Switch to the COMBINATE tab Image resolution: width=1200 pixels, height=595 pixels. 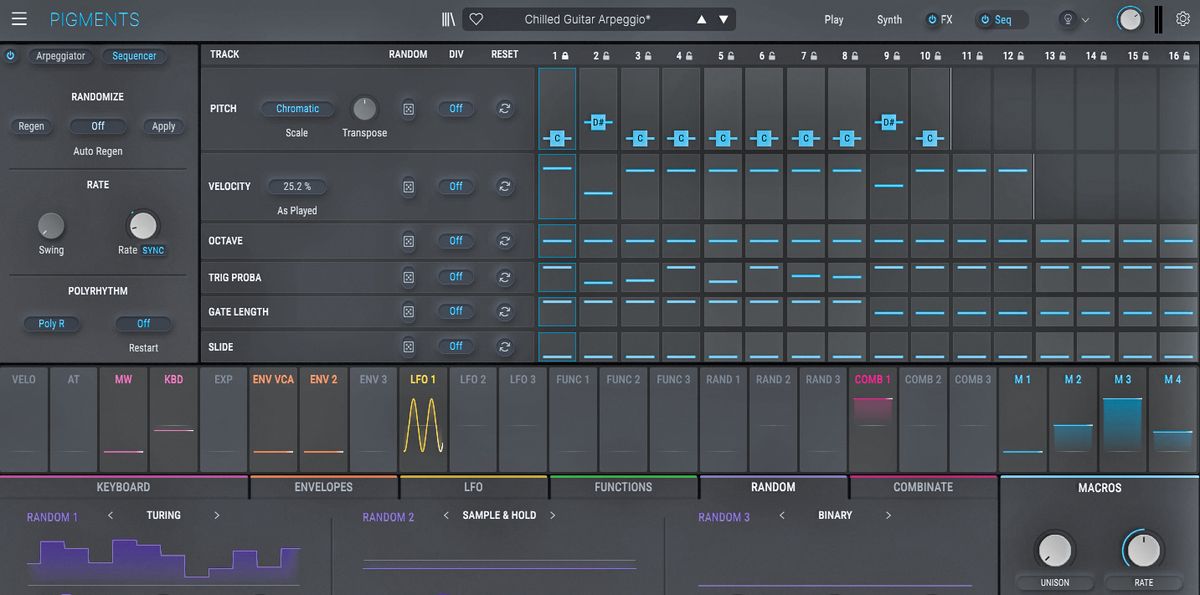coord(922,487)
